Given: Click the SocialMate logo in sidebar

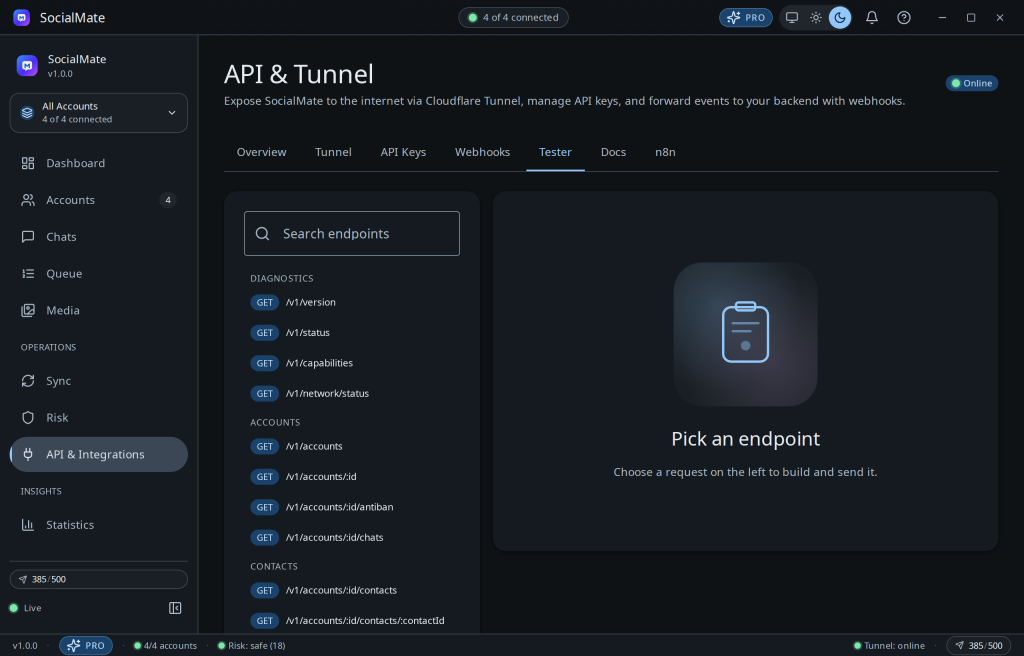Looking at the screenshot, I should pyautogui.click(x=27, y=65).
